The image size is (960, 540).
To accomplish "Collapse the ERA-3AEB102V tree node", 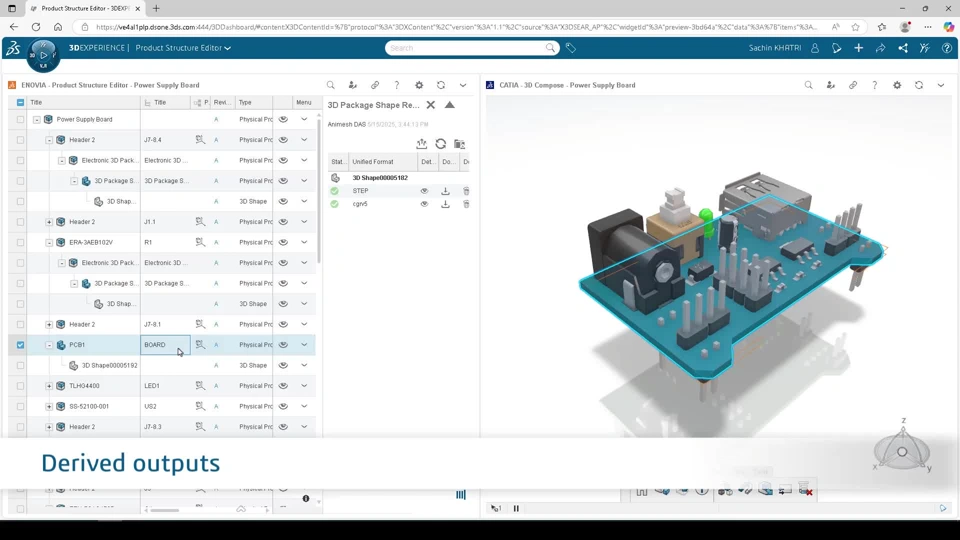I will coord(49,242).
